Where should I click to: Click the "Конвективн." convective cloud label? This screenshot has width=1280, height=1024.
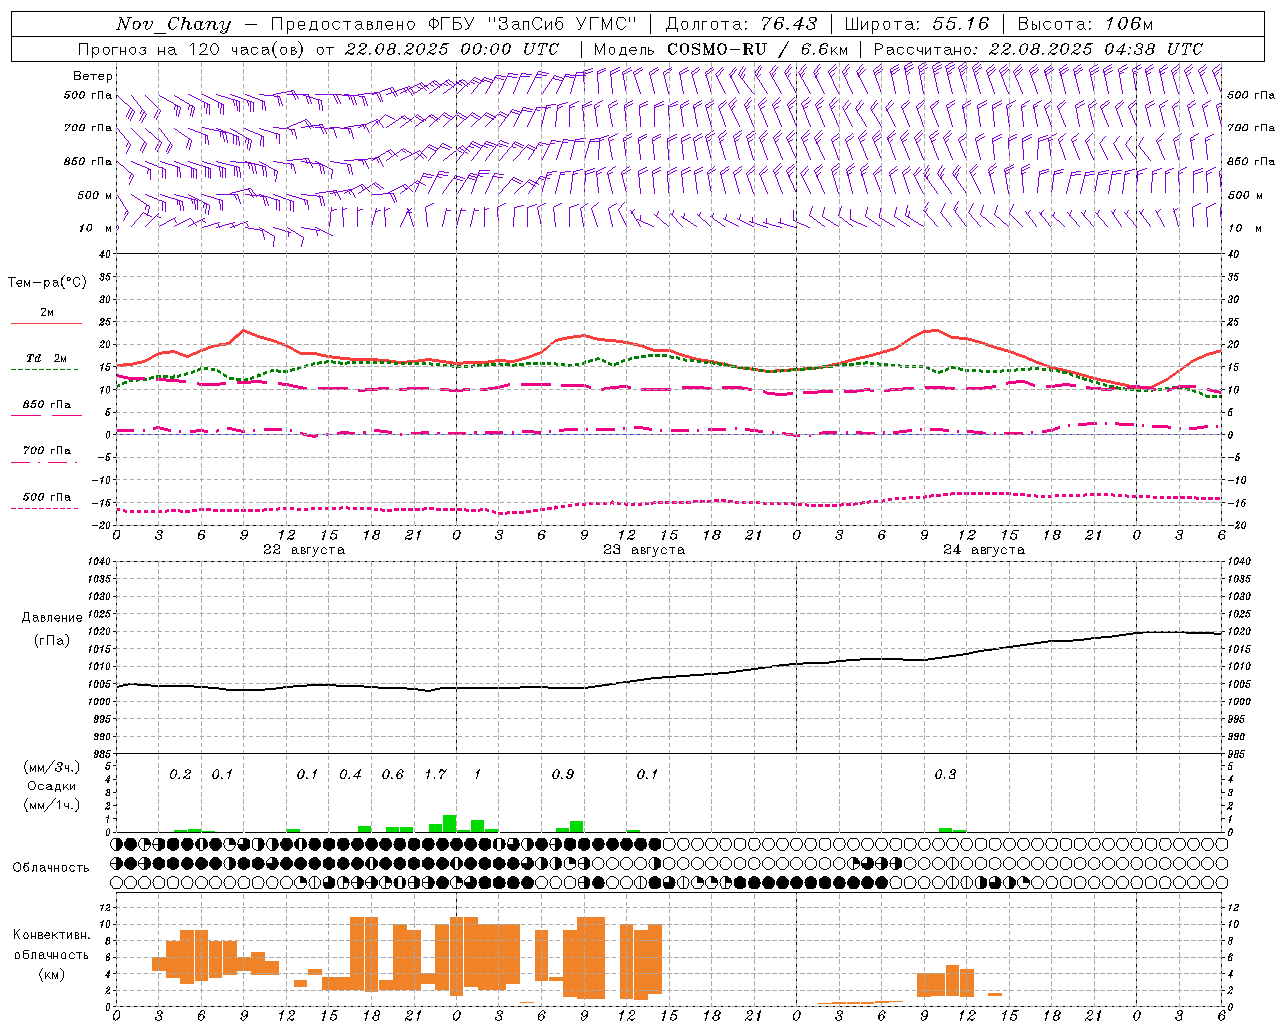[x=51, y=935]
